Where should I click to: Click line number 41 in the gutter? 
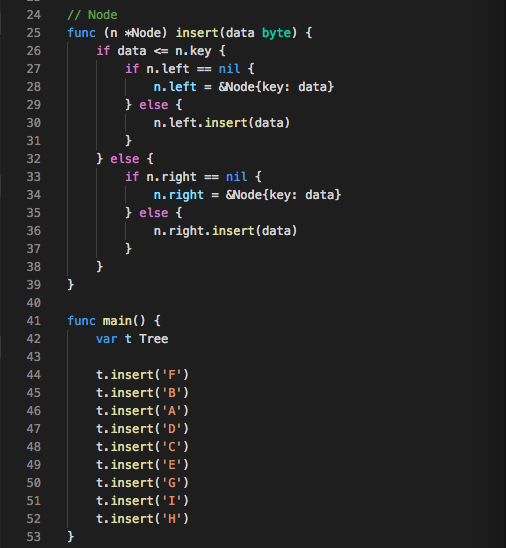[x=34, y=321]
